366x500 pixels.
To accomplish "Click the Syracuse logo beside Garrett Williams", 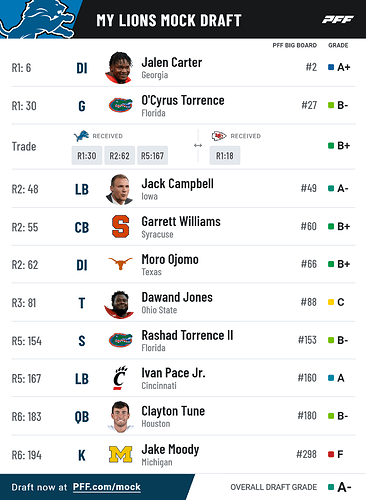I will [120, 227].
